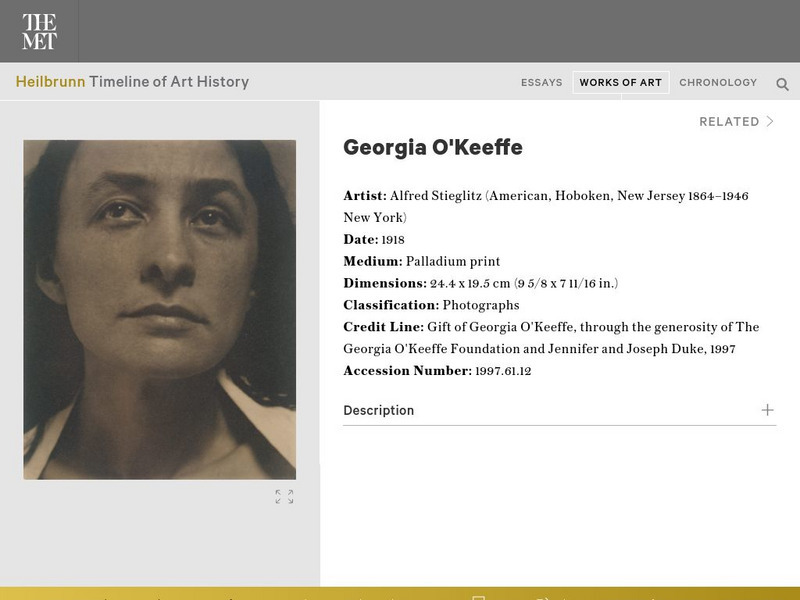
Task: Click the Georgia O'Keeffe title heading
Action: click(x=432, y=148)
